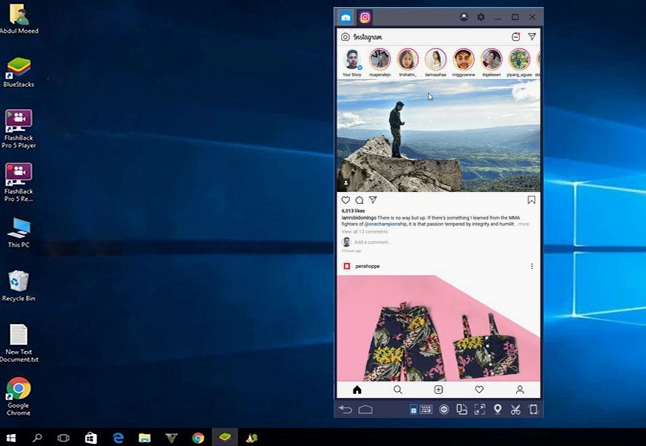This screenshot has height=446, width=646.
Task: Open three-dot options menu on penshoppe post
Action: [x=532, y=266]
